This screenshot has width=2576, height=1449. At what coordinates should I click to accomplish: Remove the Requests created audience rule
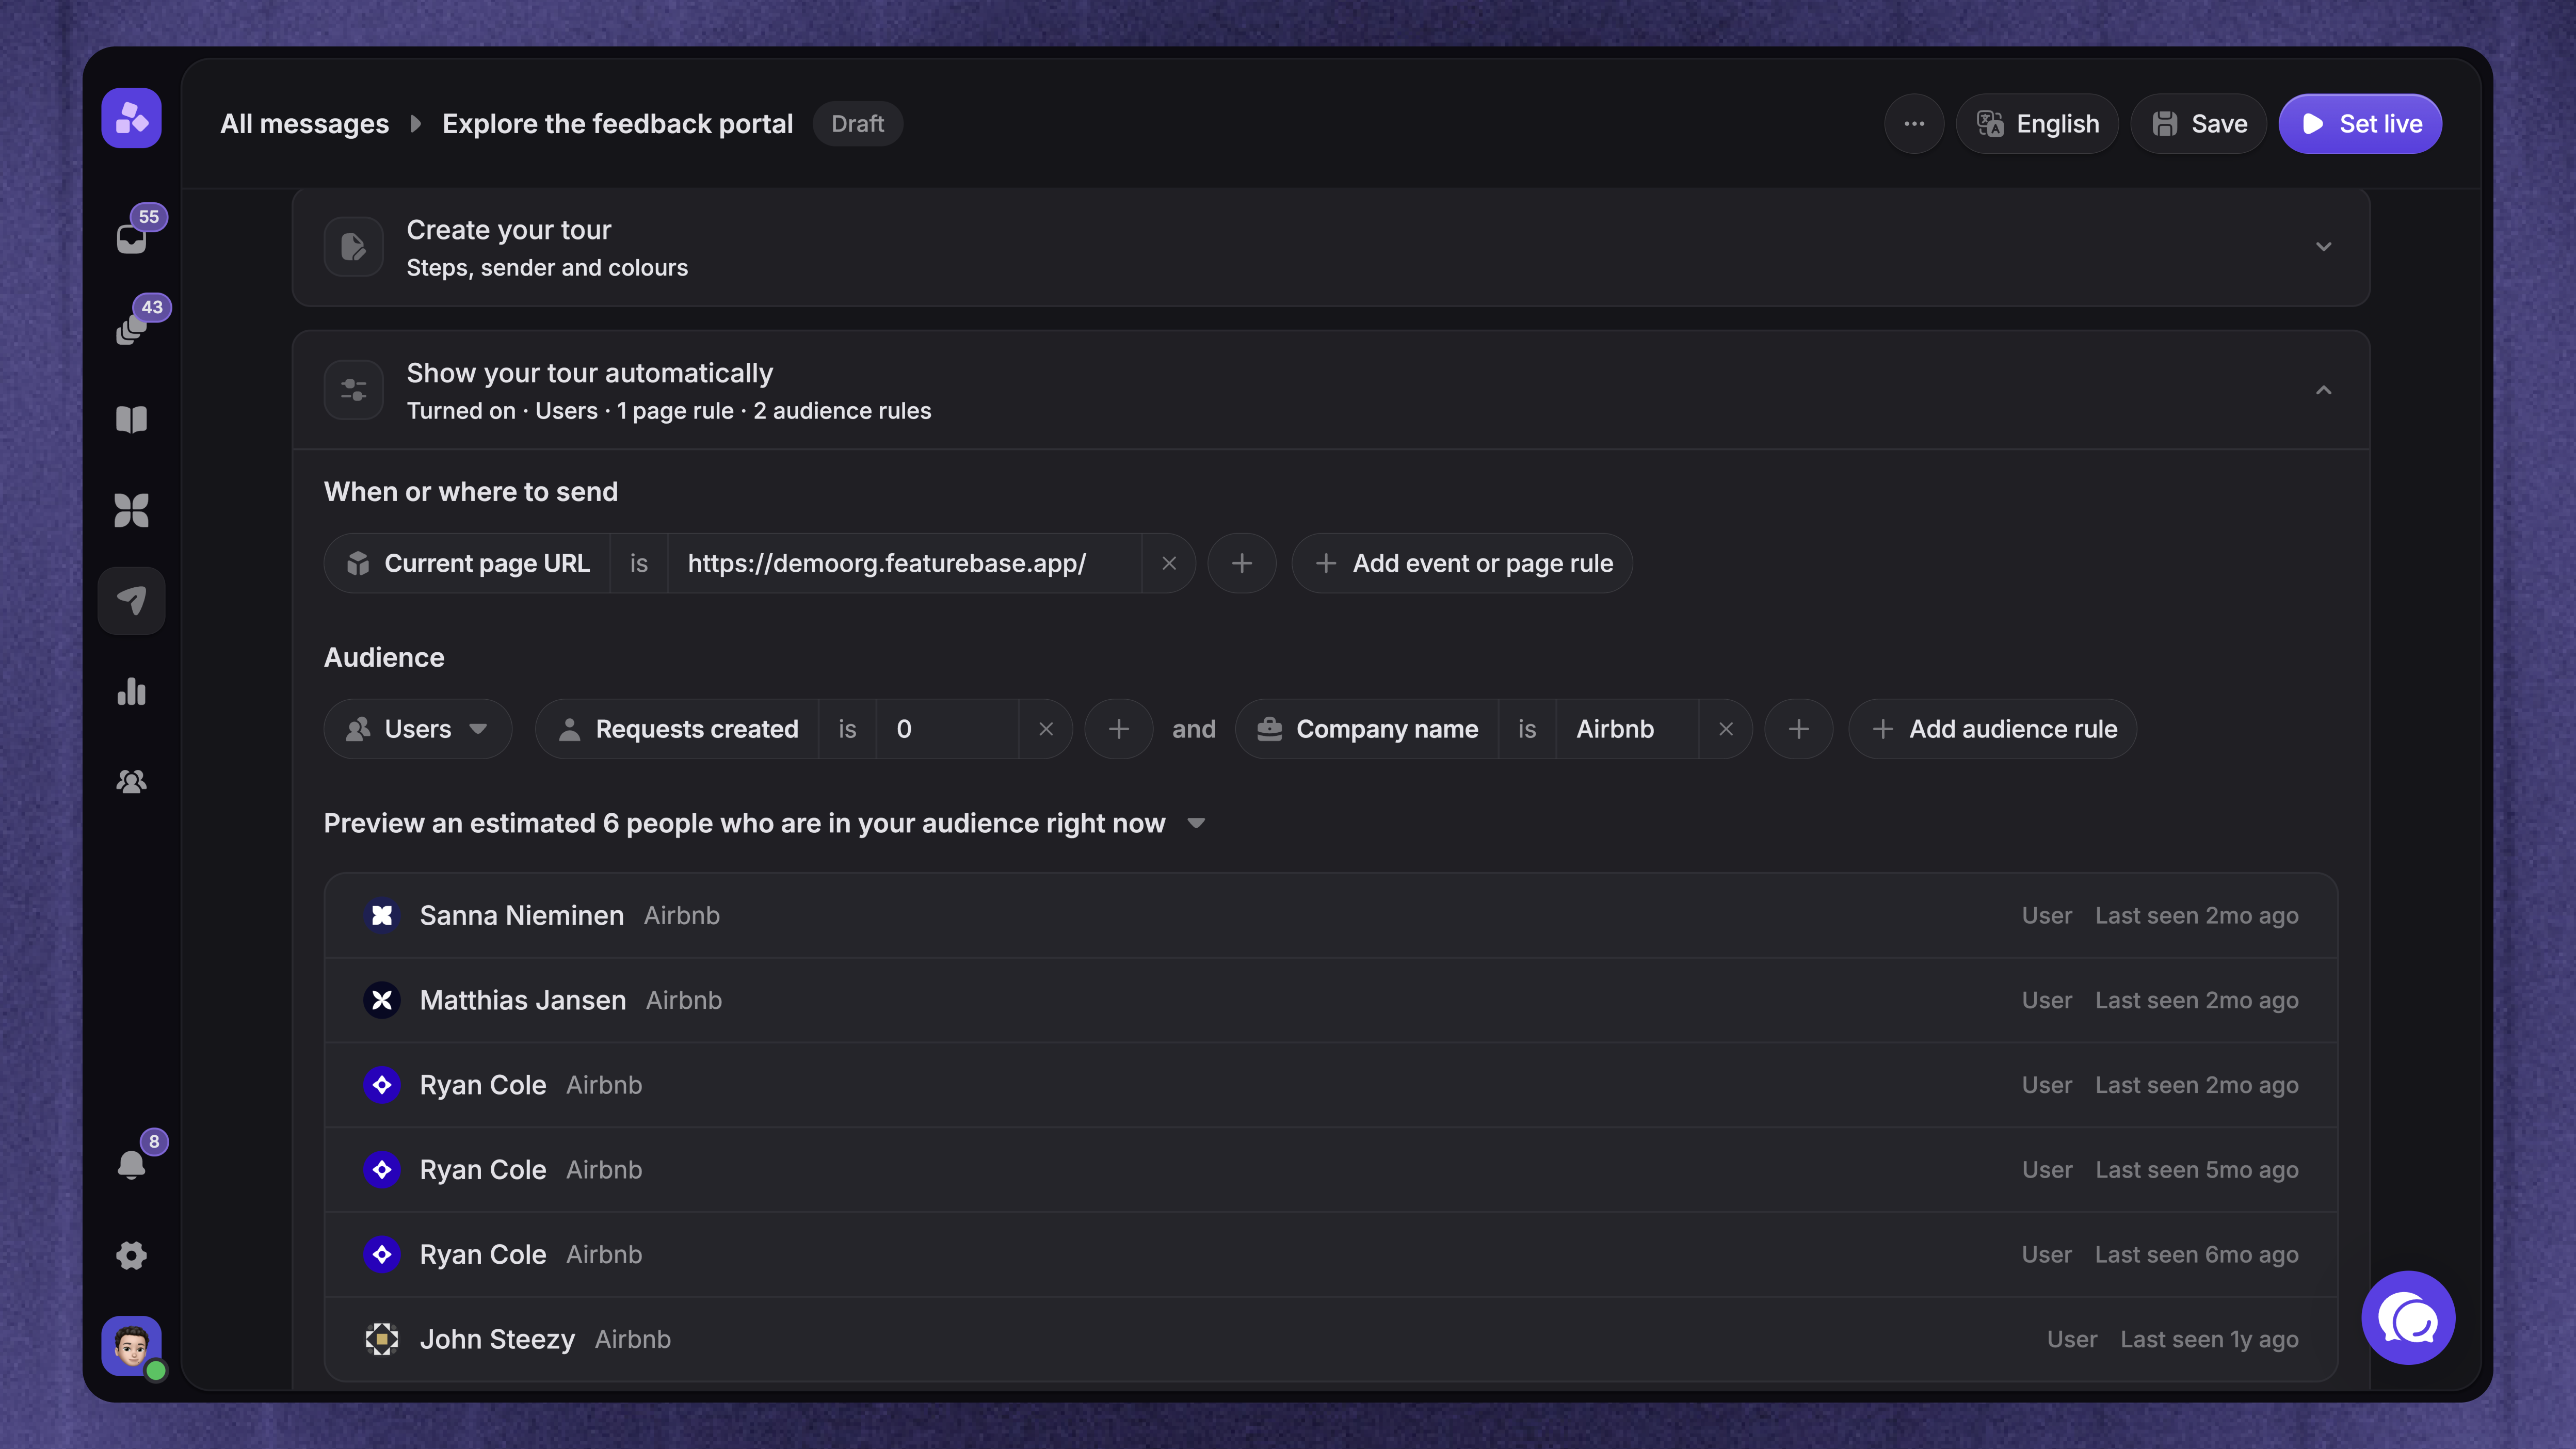tap(1046, 729)
